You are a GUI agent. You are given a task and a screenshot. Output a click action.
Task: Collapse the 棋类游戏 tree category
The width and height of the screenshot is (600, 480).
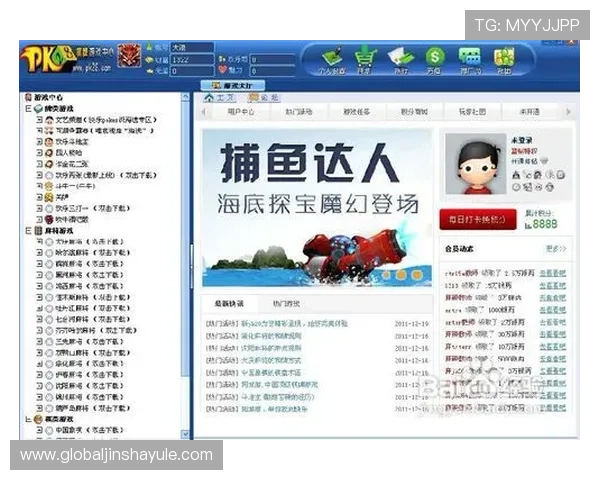tap(25, 419)
